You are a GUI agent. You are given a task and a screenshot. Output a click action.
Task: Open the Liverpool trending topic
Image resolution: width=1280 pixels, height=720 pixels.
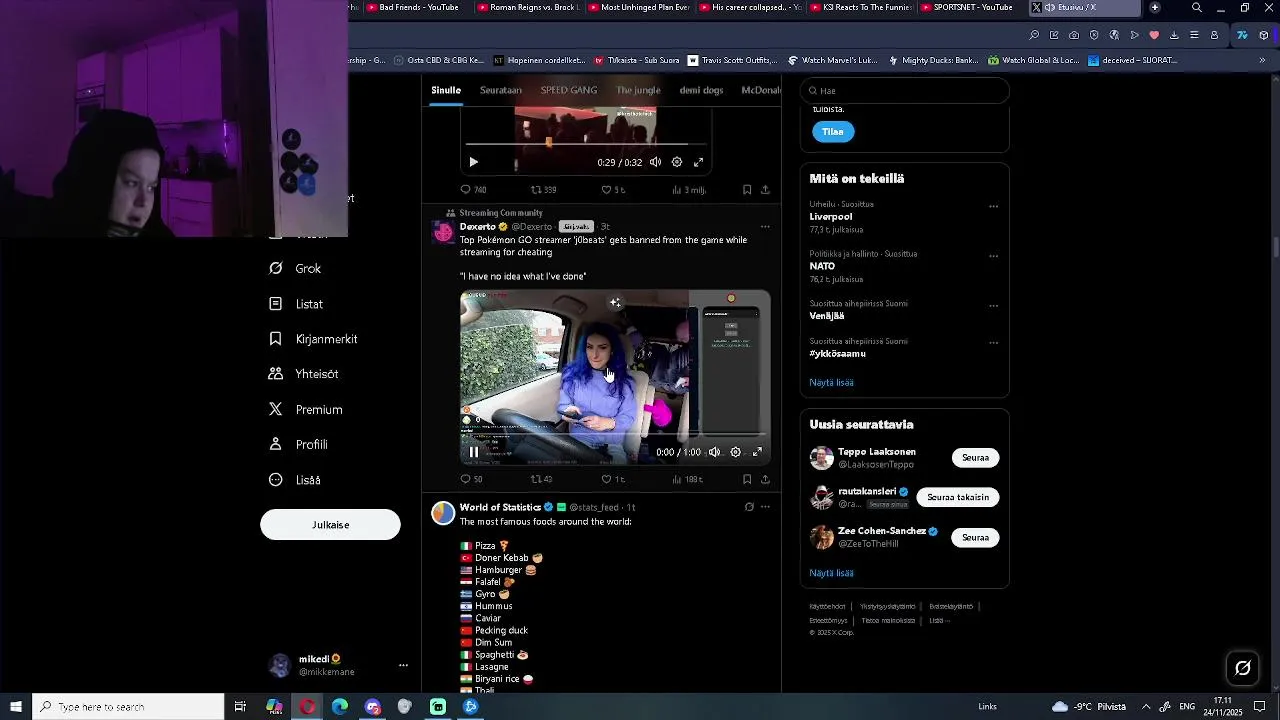pyautogui.click(x=831, y=216)
